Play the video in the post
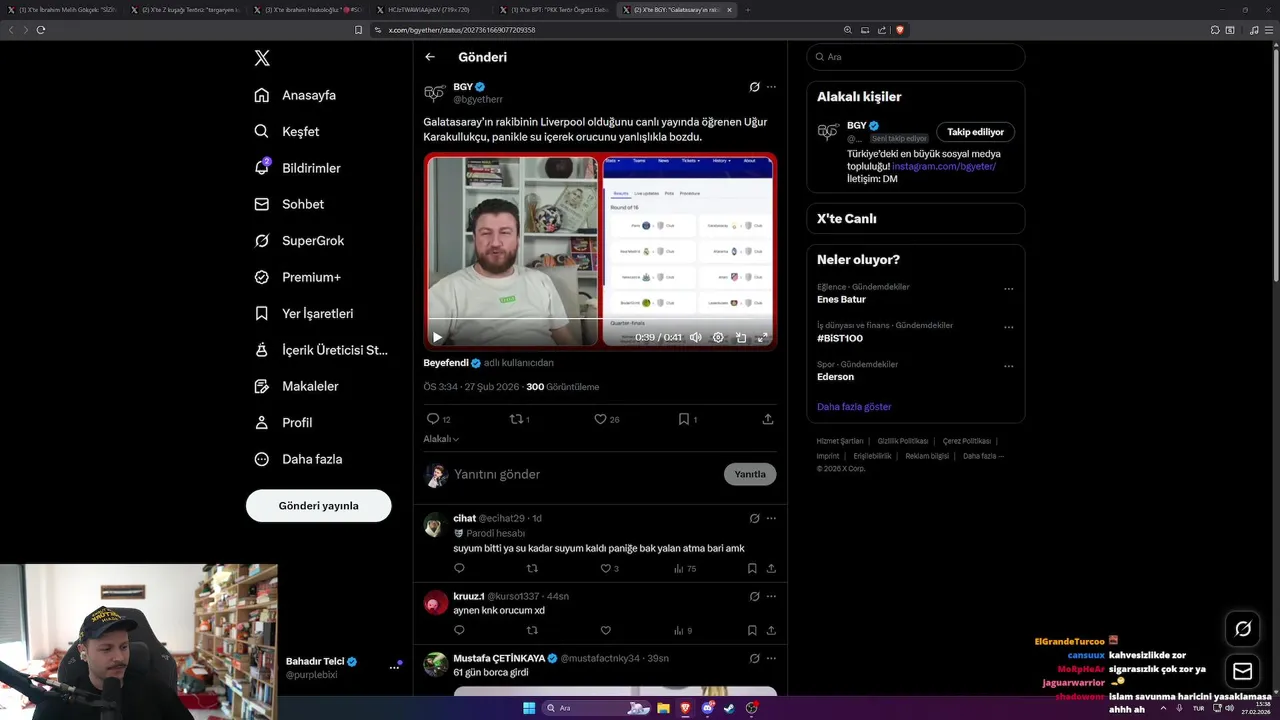The image size is (1280, 720). click(437, 337)
